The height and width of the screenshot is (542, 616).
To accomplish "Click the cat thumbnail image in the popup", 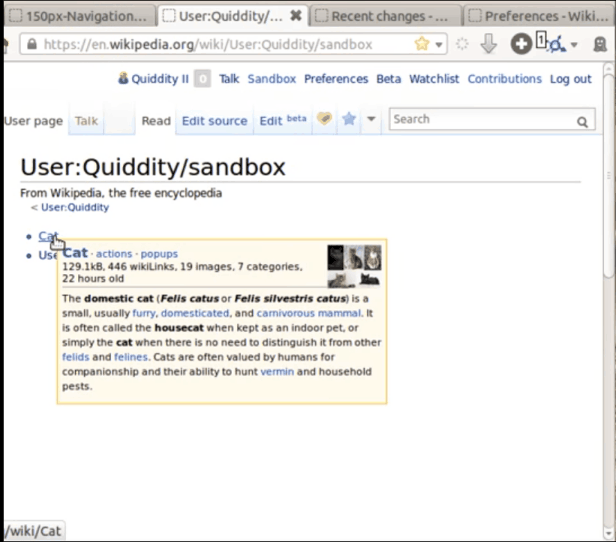I will point(354,266).
